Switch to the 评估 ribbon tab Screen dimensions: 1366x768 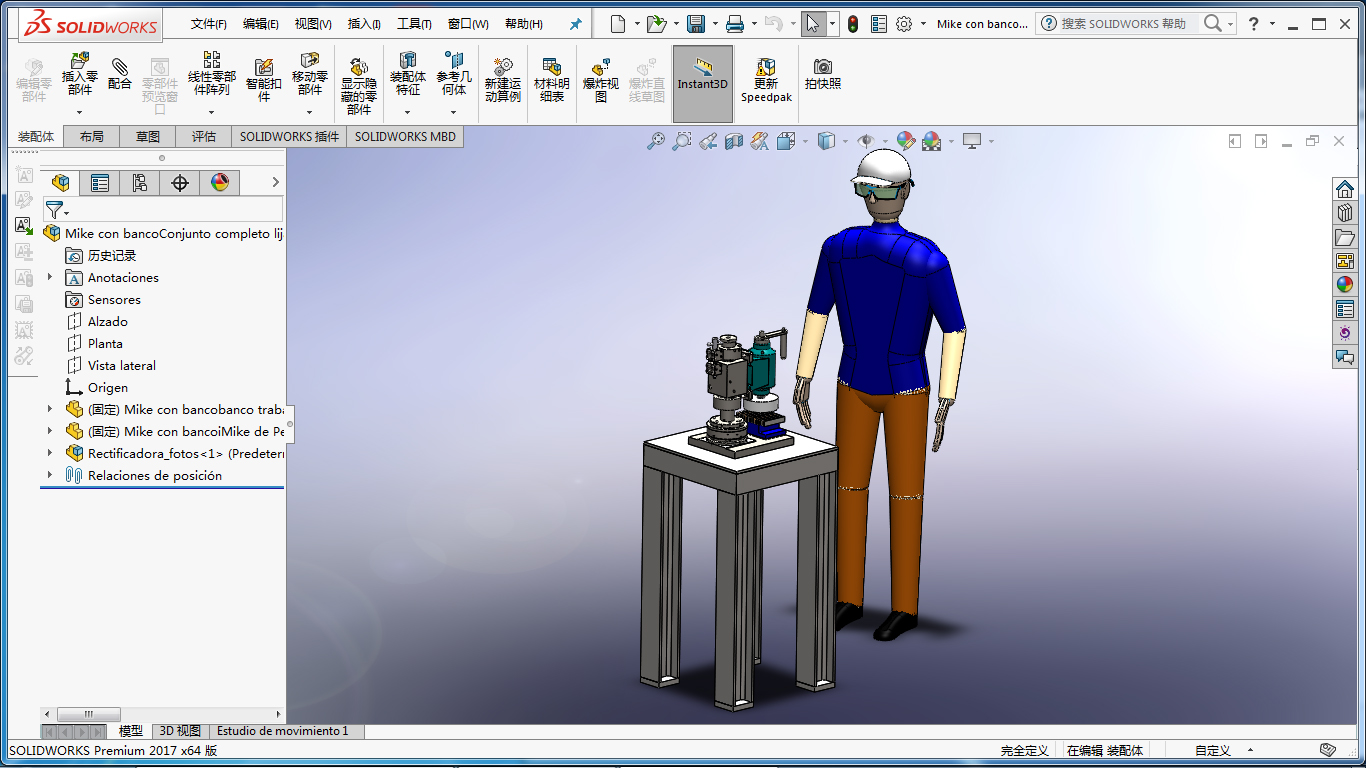click(x=204, y=137)
